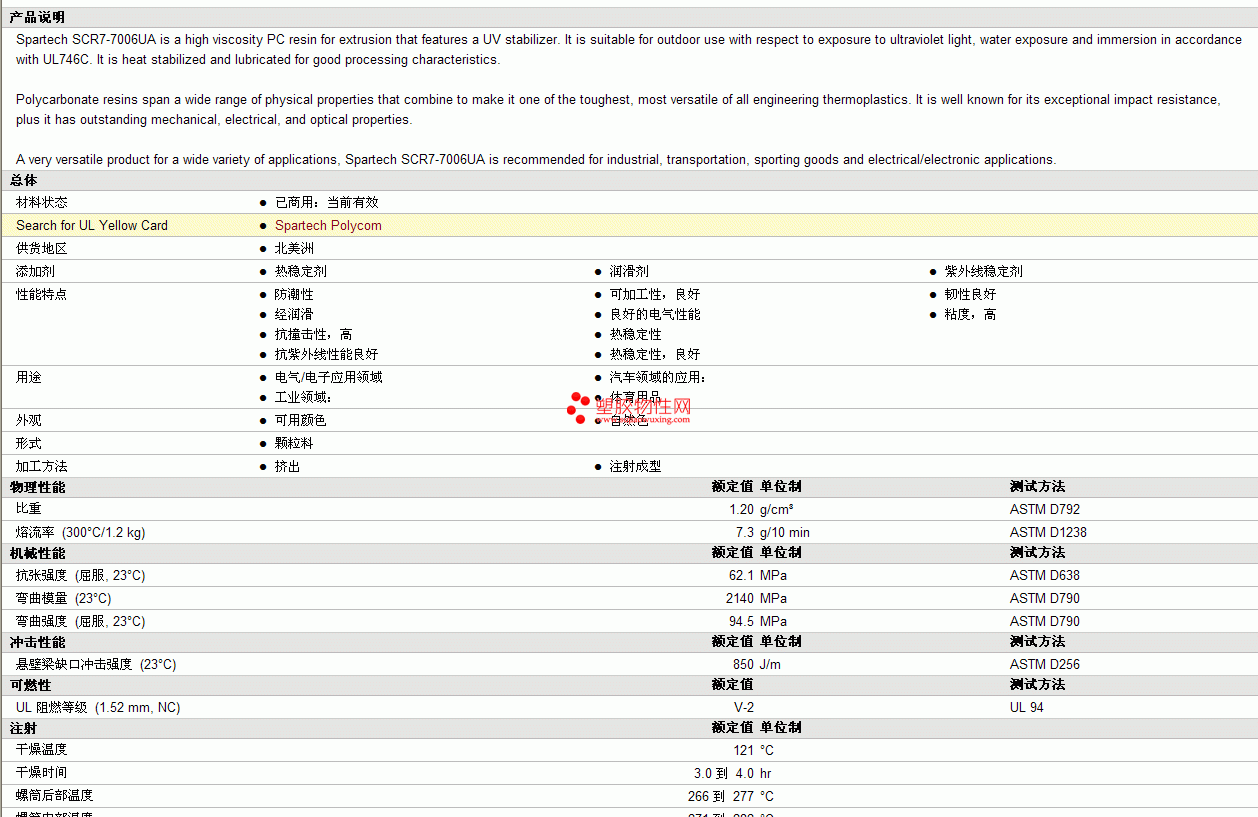
Task: Select the 供货地区 row label
Action: point(42,248)
